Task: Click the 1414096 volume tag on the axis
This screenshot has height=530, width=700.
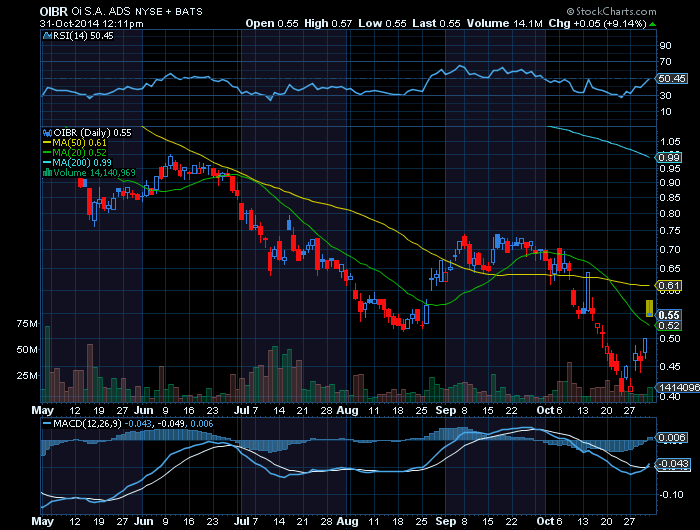Action: click(677, 388)
